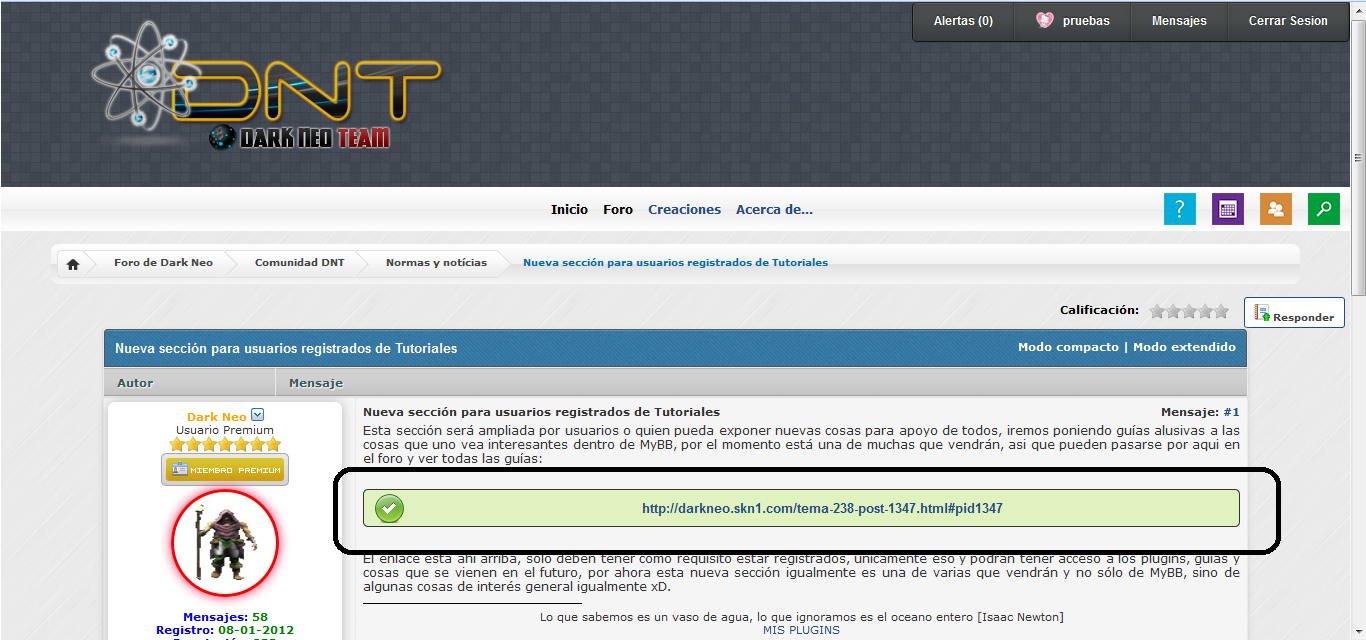Open the Foro navigation item
The width and height of the screenshot is (1366, 640).
coord(617,210)
